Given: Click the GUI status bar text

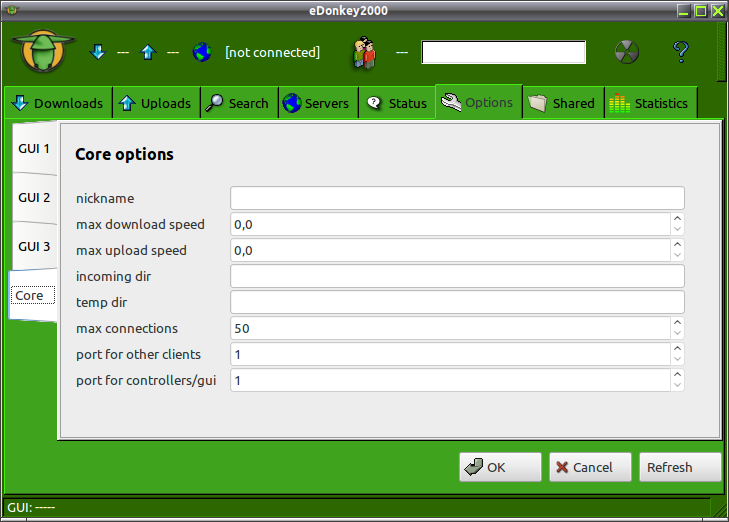Looking at the screenshot, I should click(31, 507).
